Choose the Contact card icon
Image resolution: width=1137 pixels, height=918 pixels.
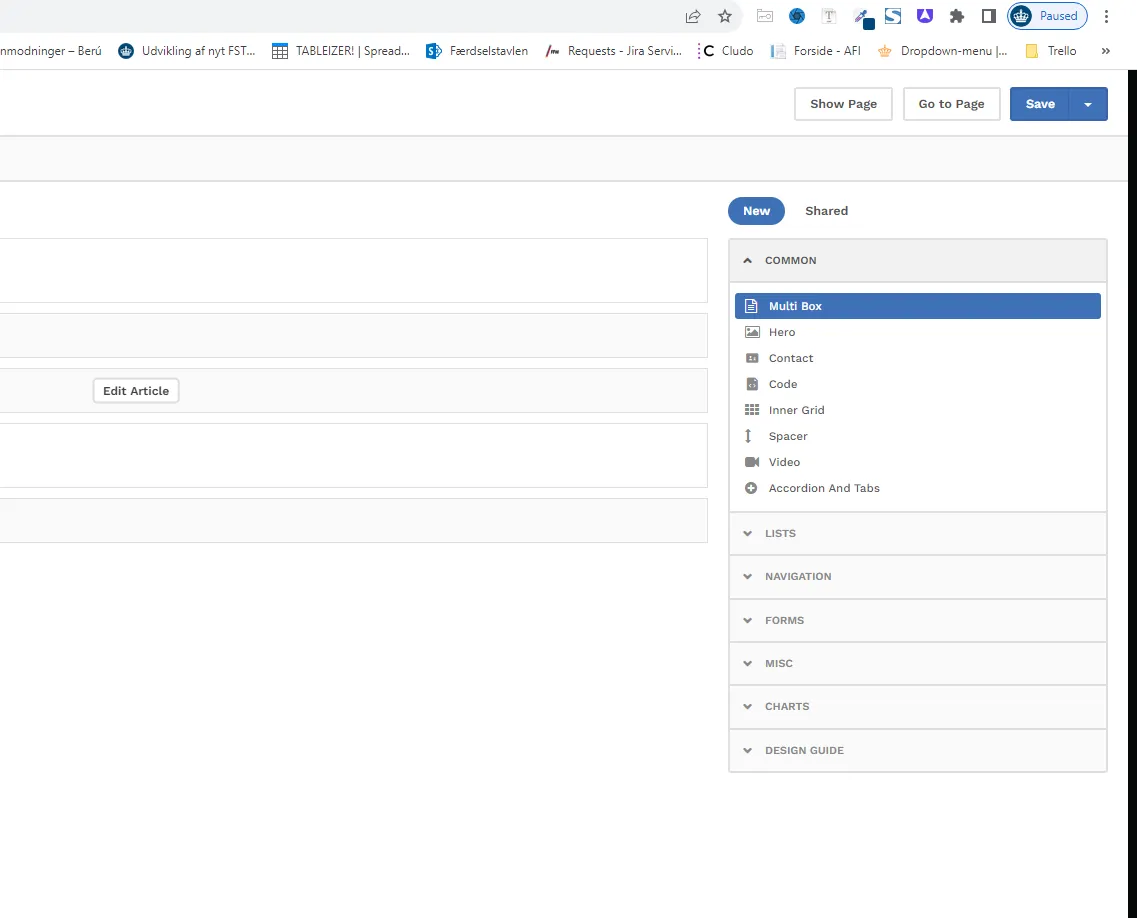[x=752, y=358]
